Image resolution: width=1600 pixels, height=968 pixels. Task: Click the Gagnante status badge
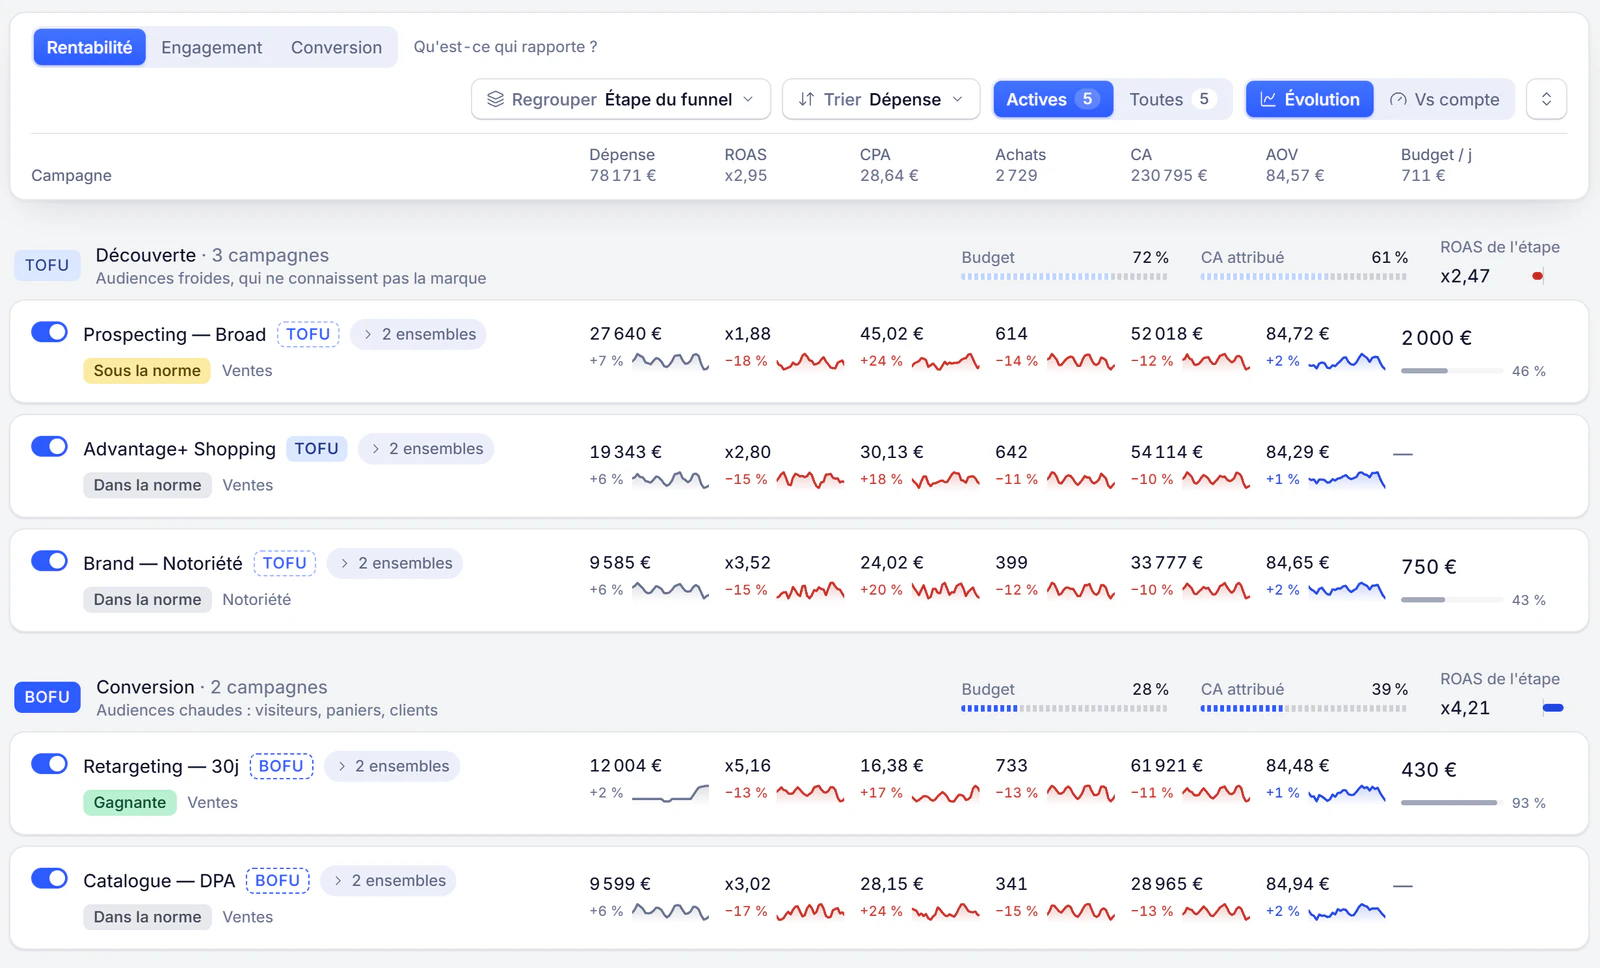[x=130, y=803]
